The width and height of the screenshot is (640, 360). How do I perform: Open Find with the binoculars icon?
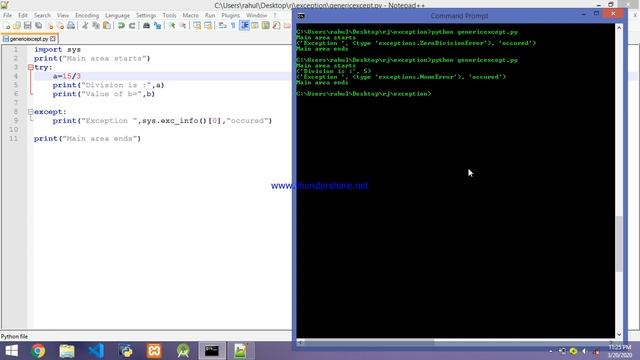[x=146, y=26]
